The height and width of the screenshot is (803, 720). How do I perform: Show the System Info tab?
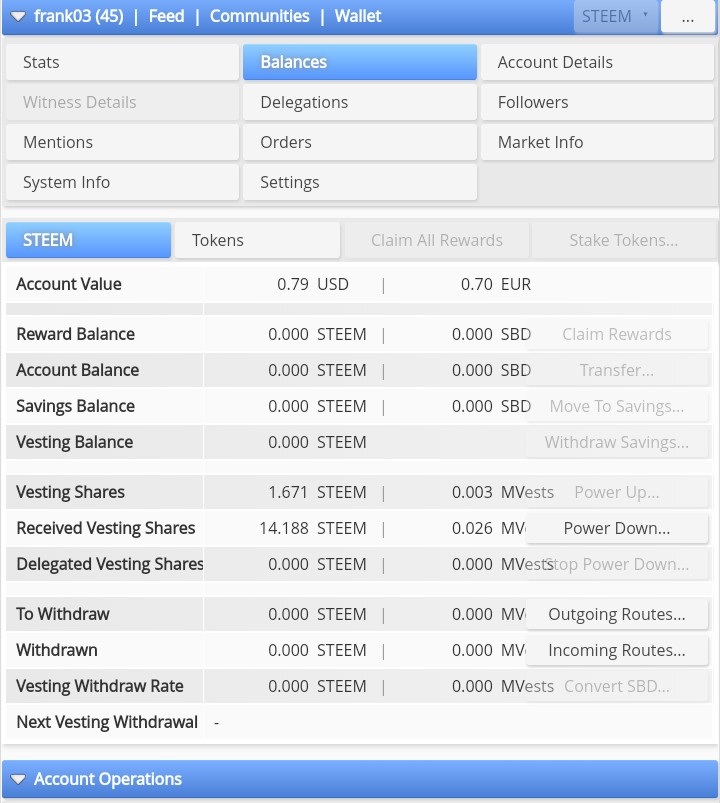122,182
